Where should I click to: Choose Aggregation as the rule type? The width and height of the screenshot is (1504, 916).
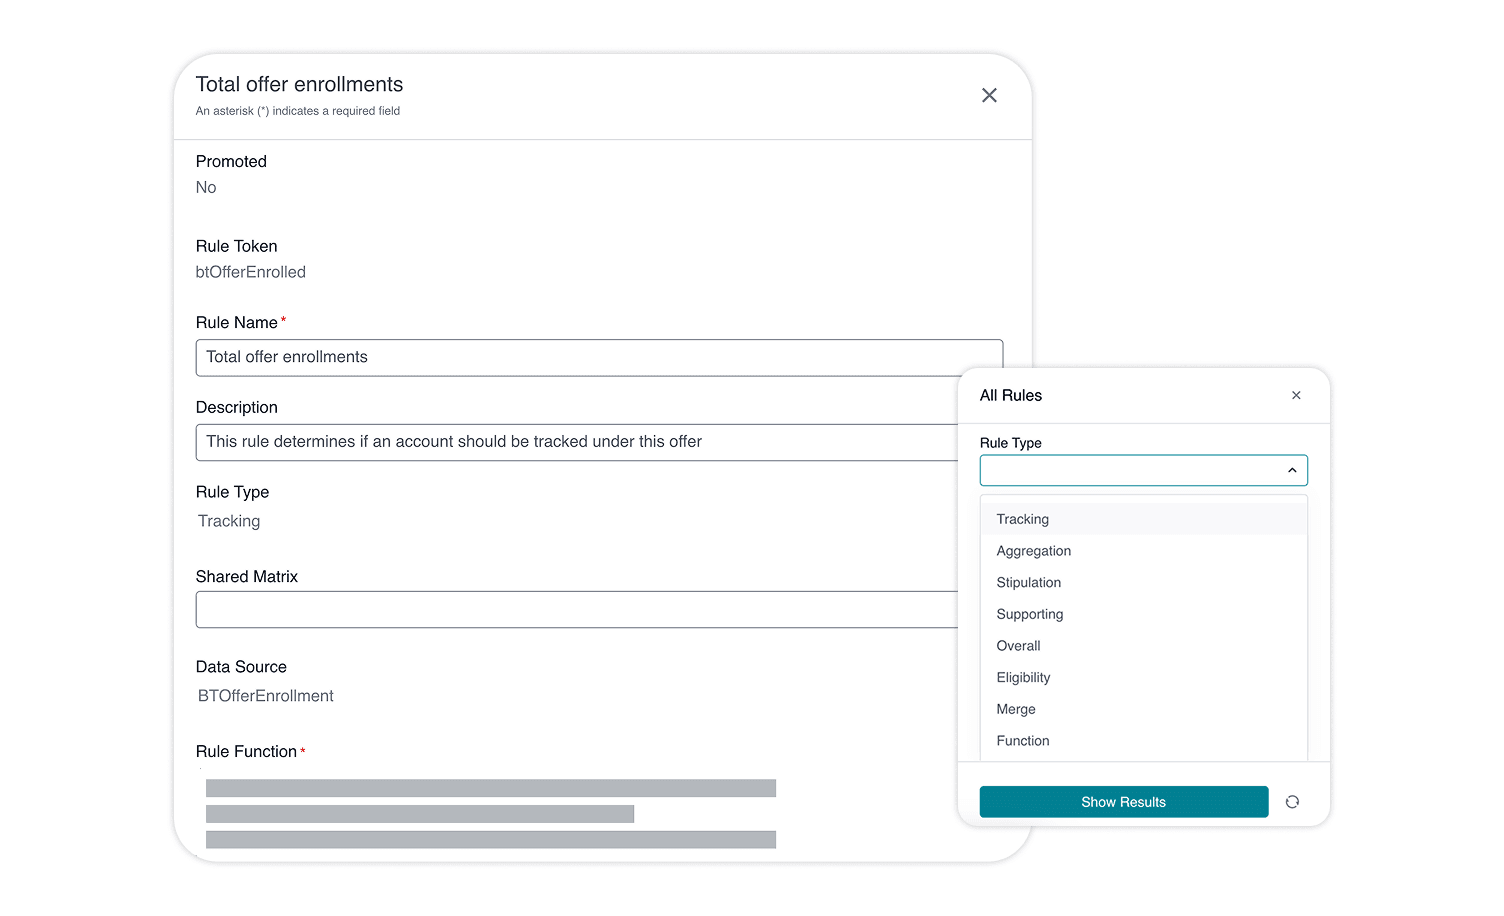tap(1033, 551)
